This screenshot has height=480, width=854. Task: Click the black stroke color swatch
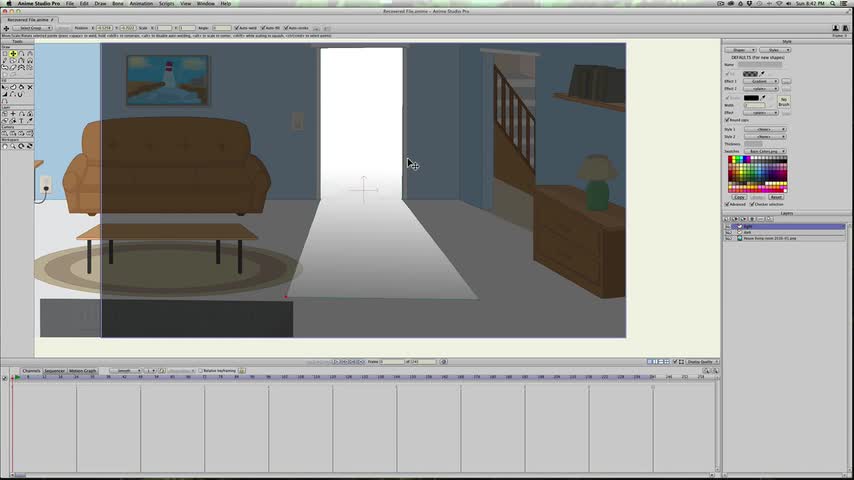click(751, 98)
